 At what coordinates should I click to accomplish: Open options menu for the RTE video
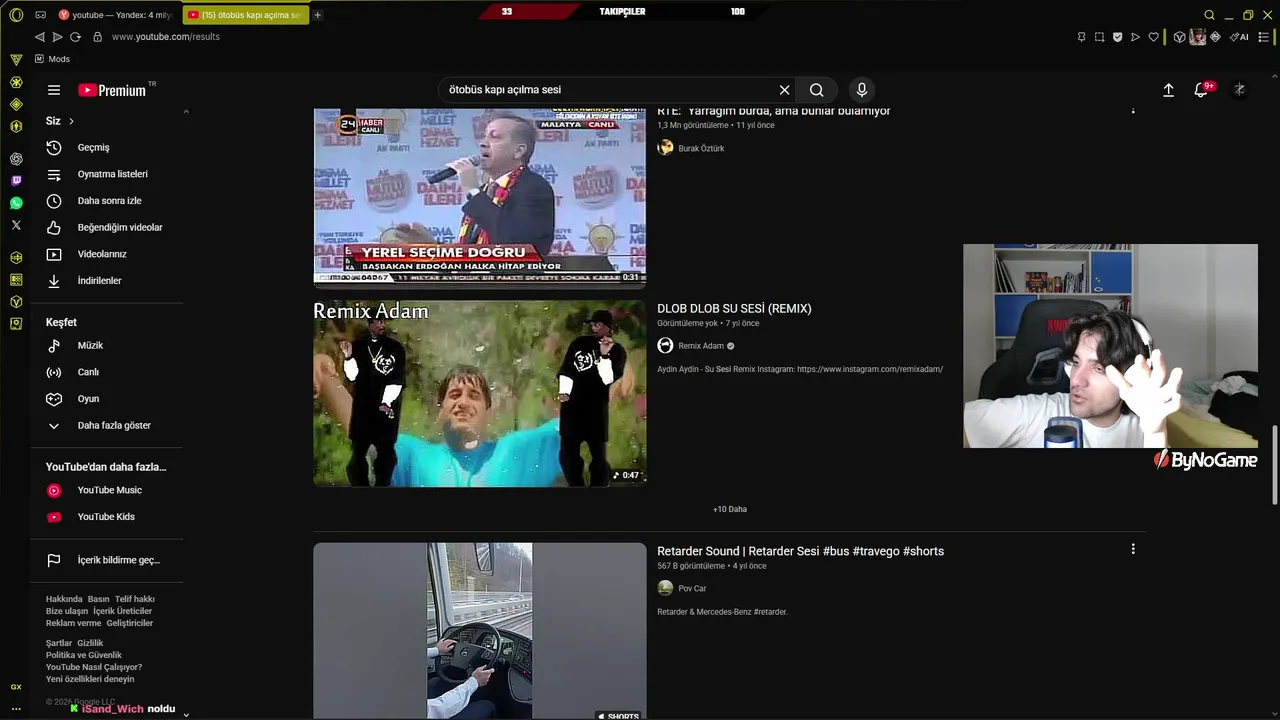tap(1133, 110)
